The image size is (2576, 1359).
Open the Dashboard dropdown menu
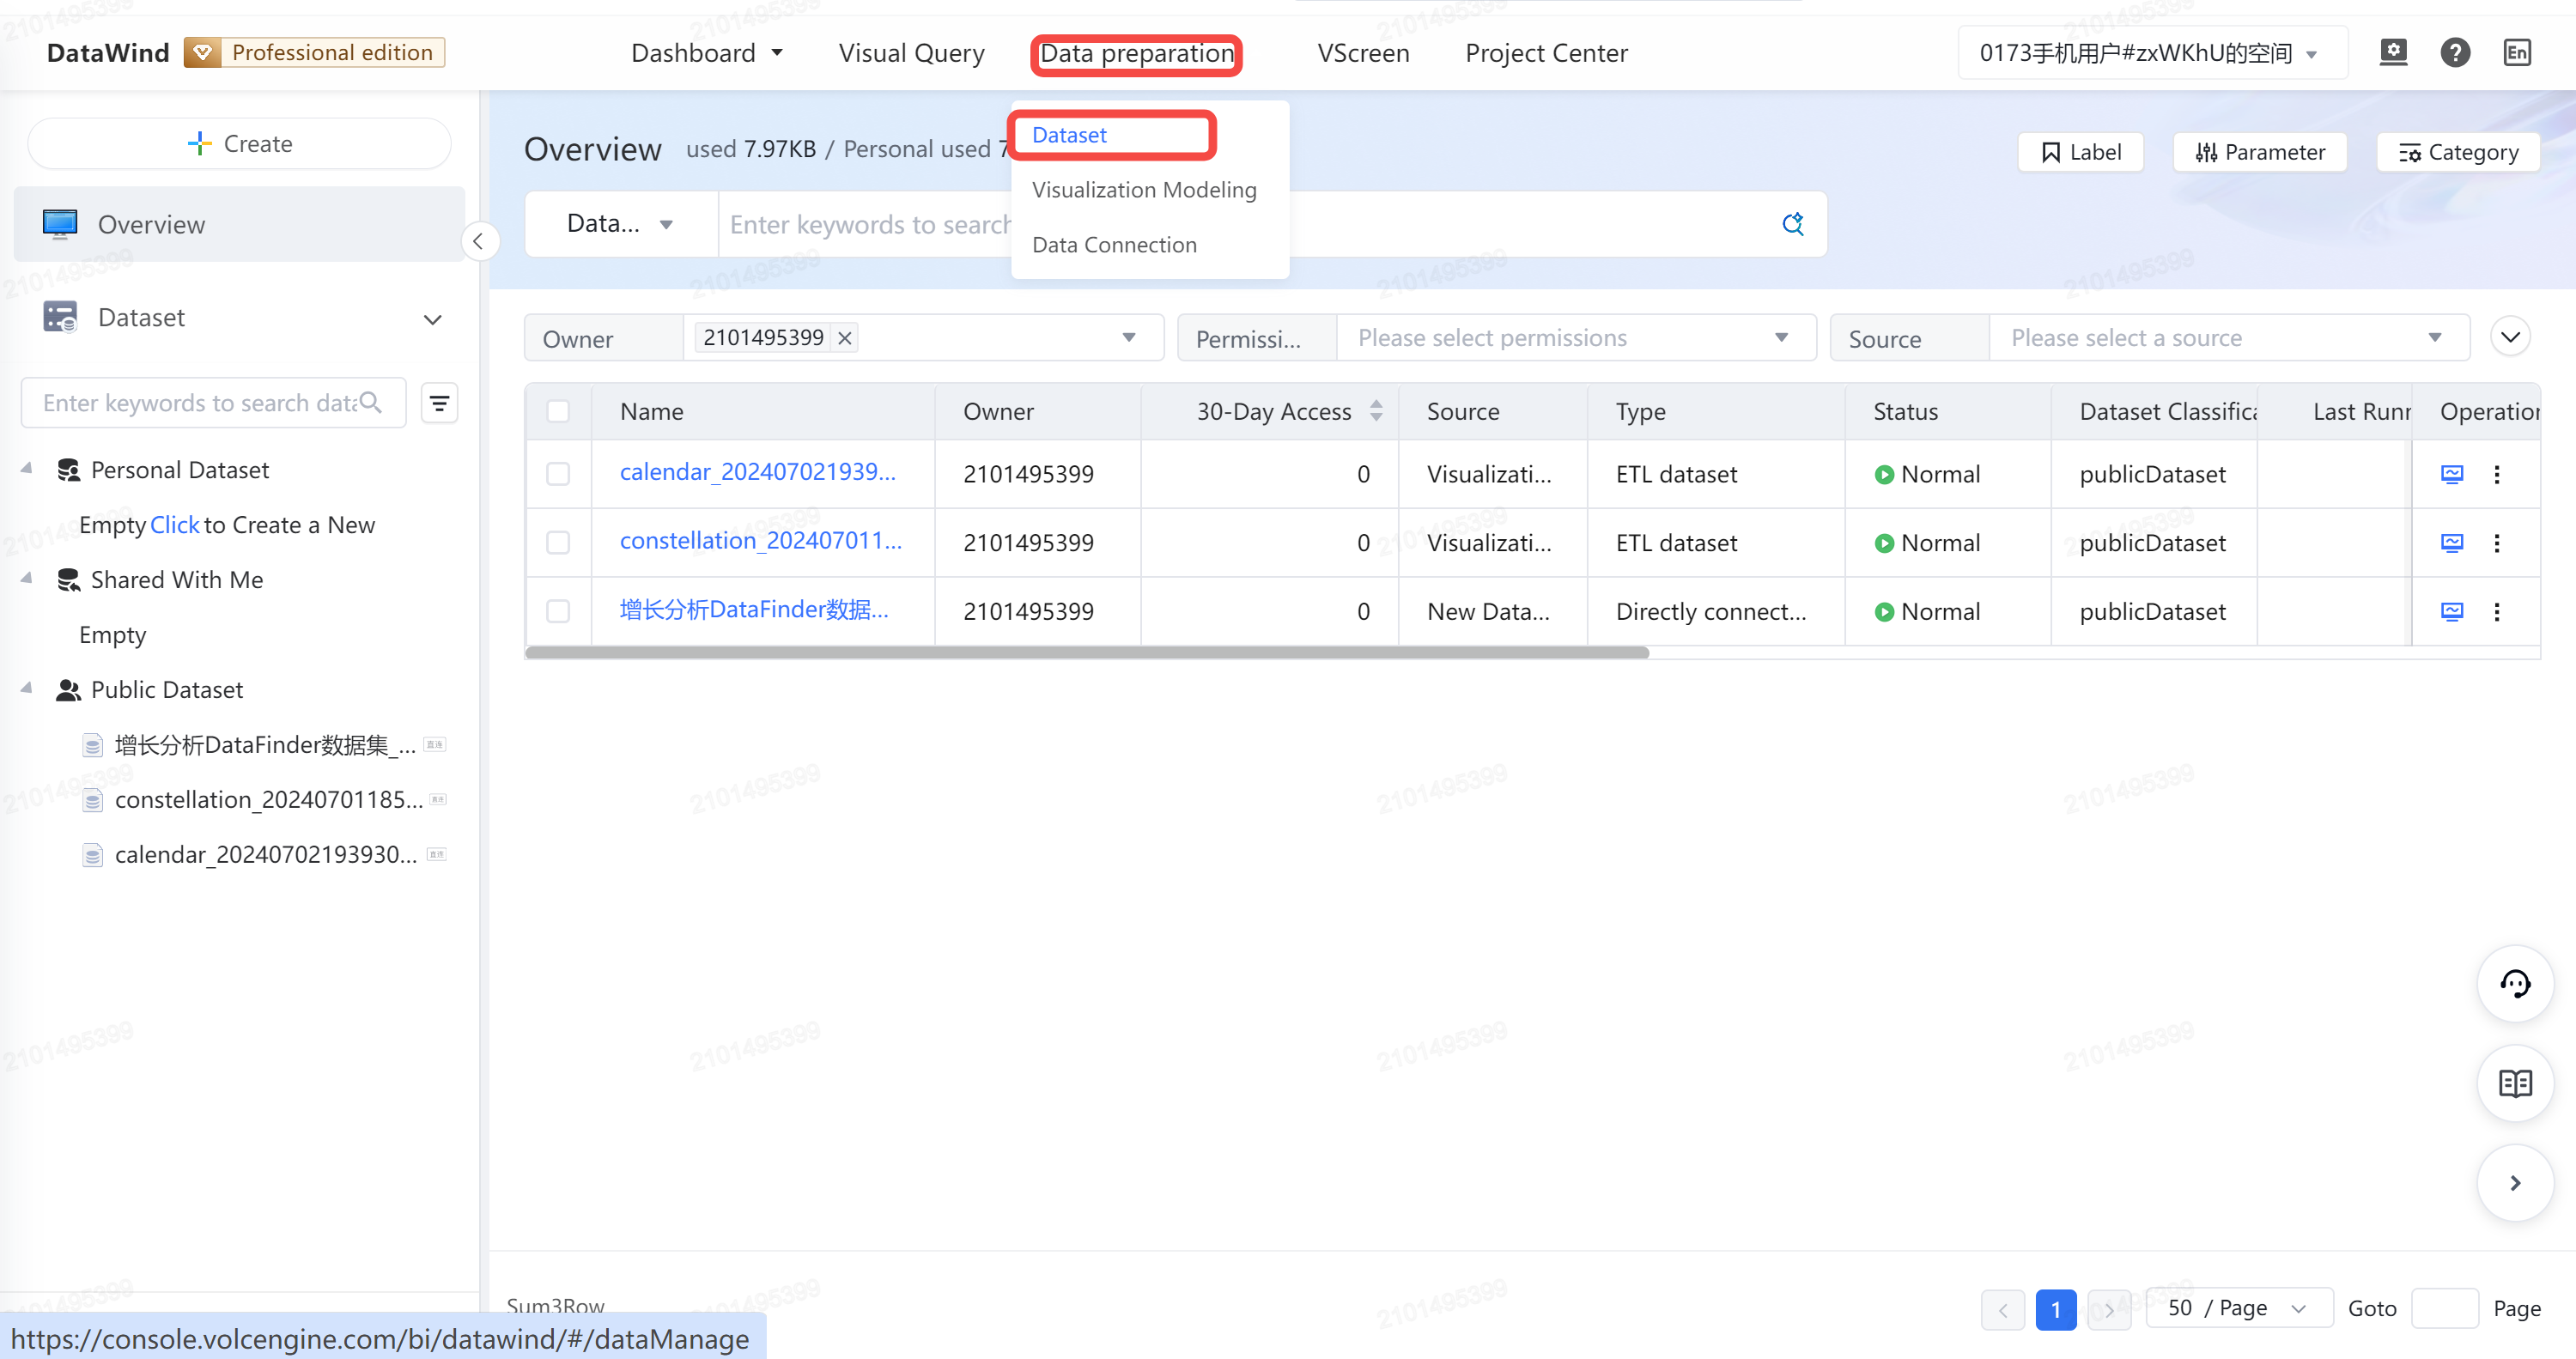point(707,52)
